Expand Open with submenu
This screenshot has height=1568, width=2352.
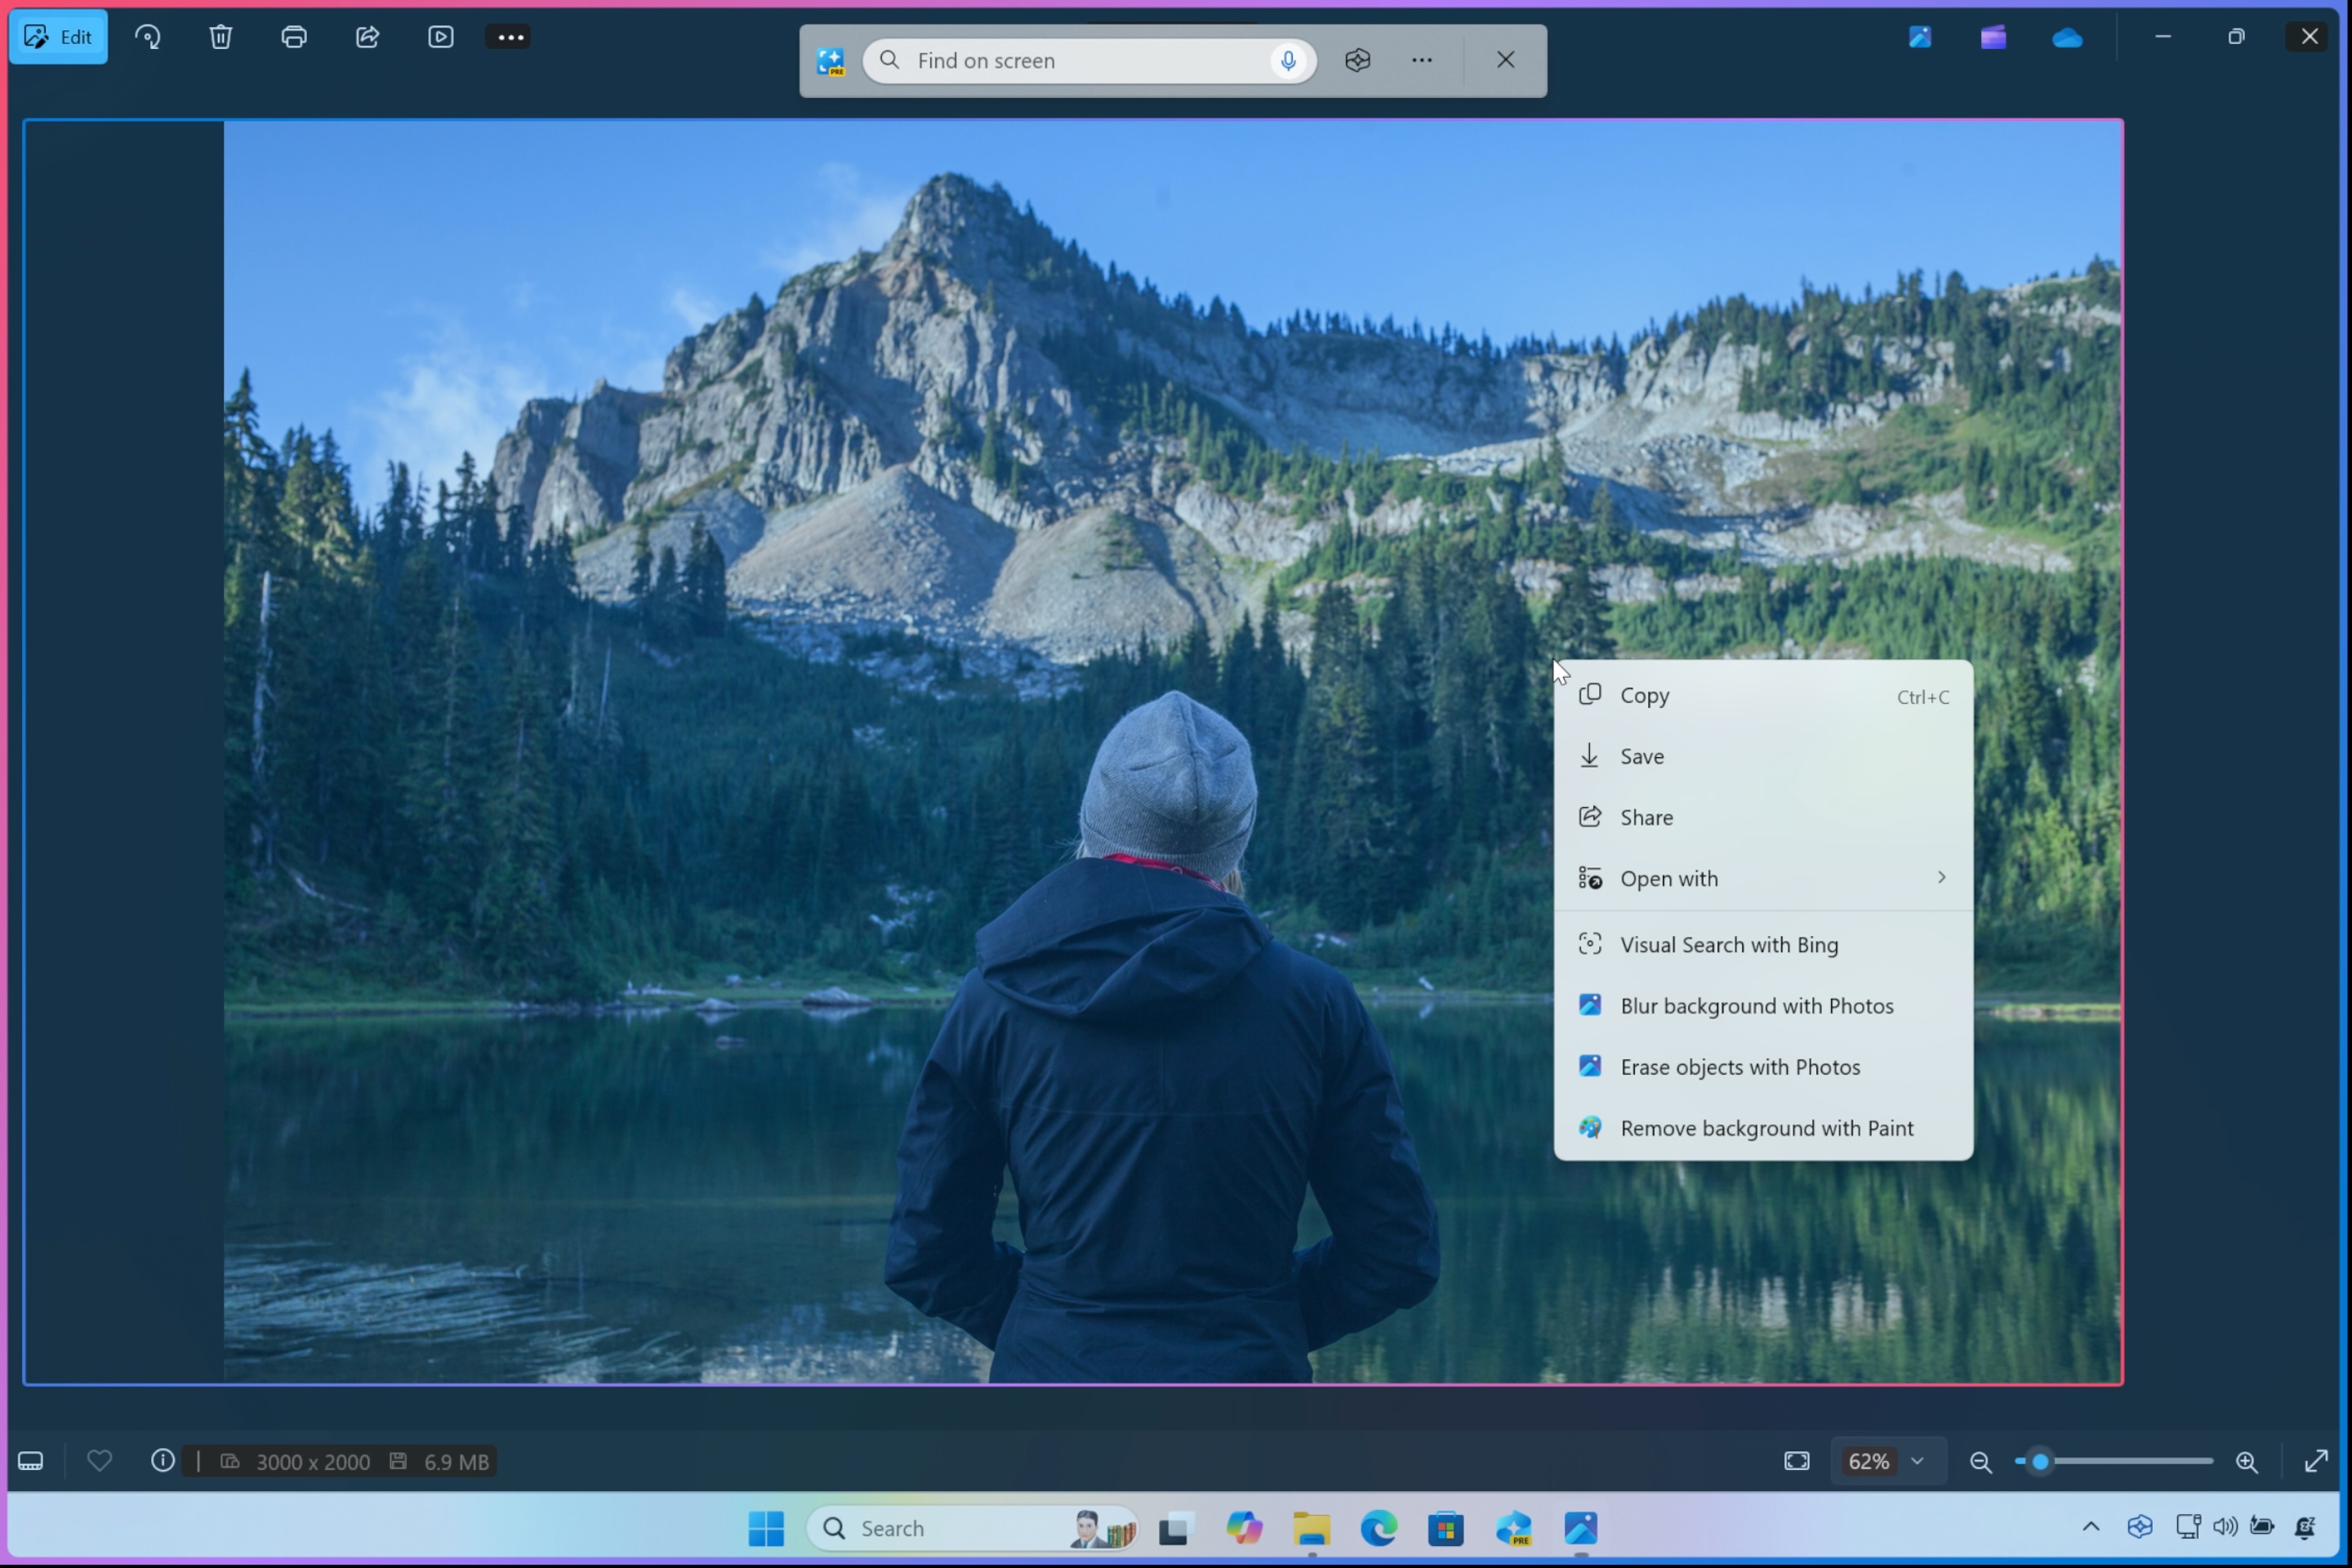click(x=1939, y=877)
